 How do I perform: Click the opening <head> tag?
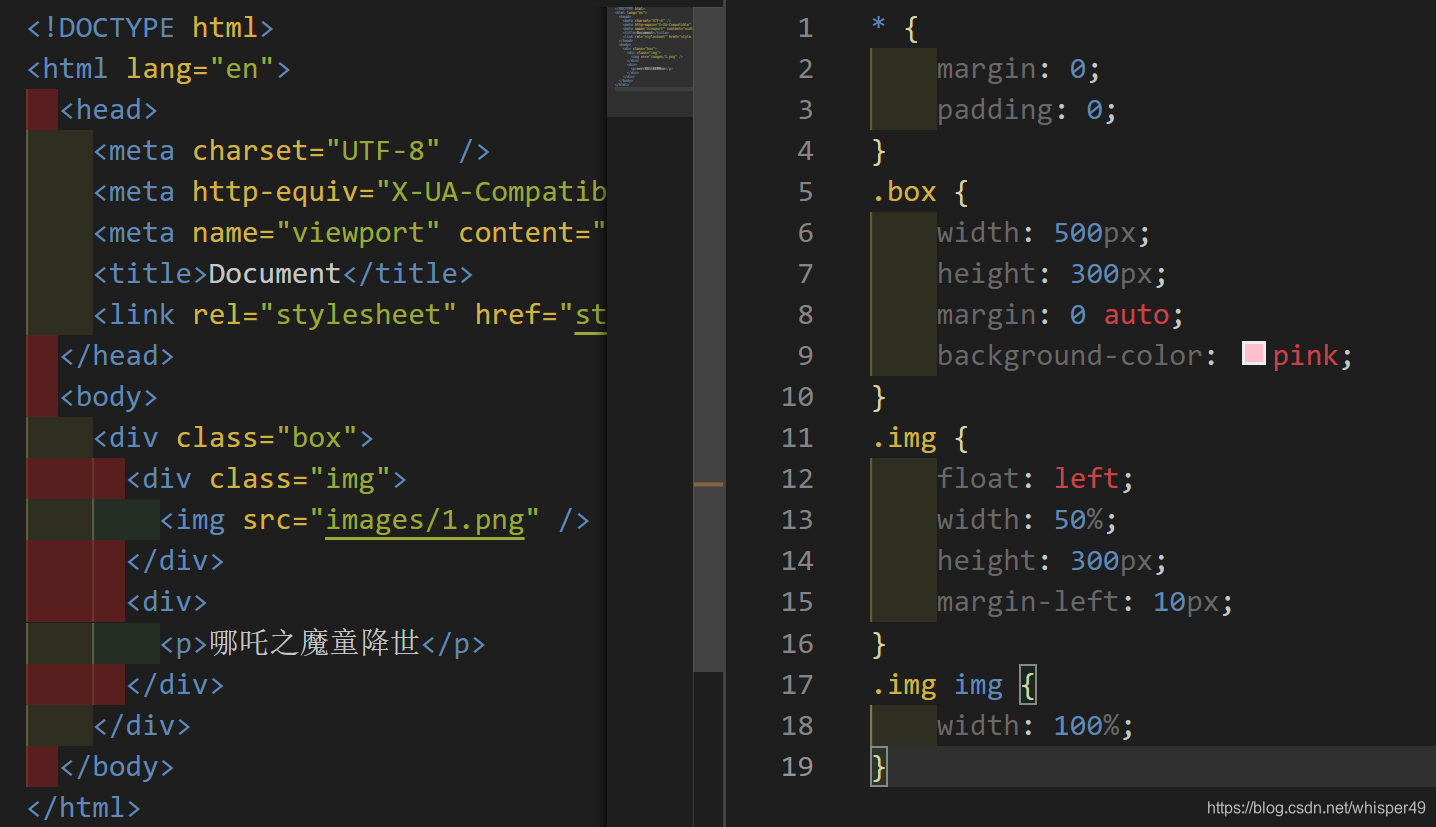tap(108, 110)
